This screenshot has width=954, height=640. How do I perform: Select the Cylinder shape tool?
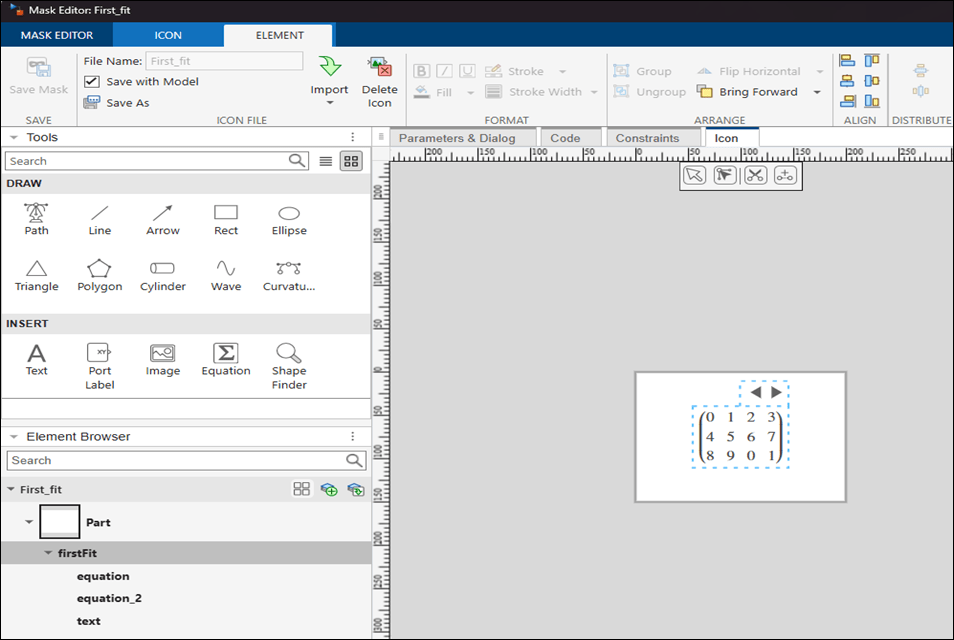163,274
